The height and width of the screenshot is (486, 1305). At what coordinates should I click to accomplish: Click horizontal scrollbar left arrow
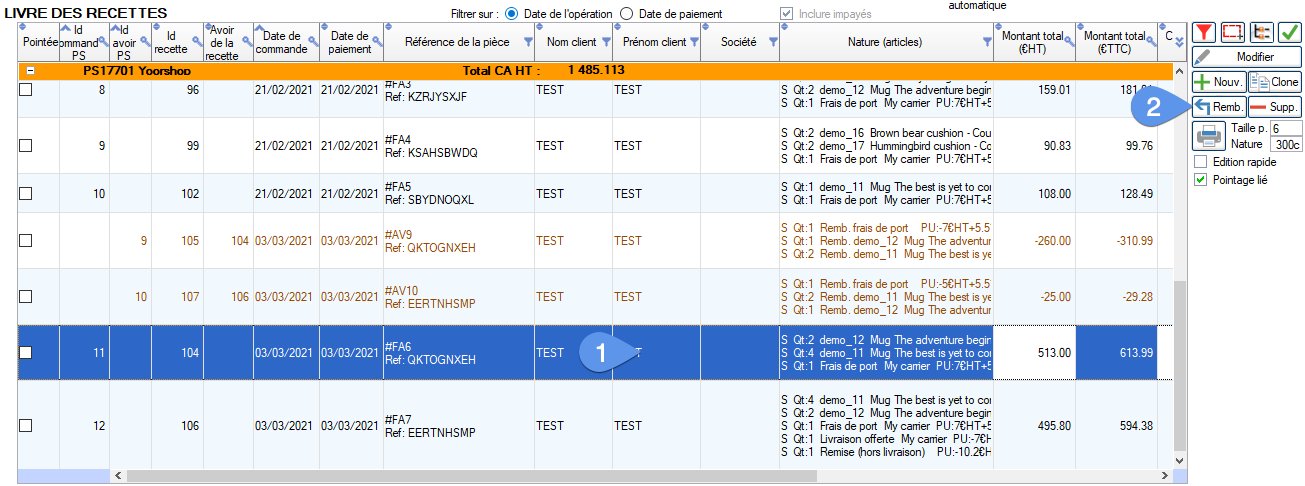[116, 475]
